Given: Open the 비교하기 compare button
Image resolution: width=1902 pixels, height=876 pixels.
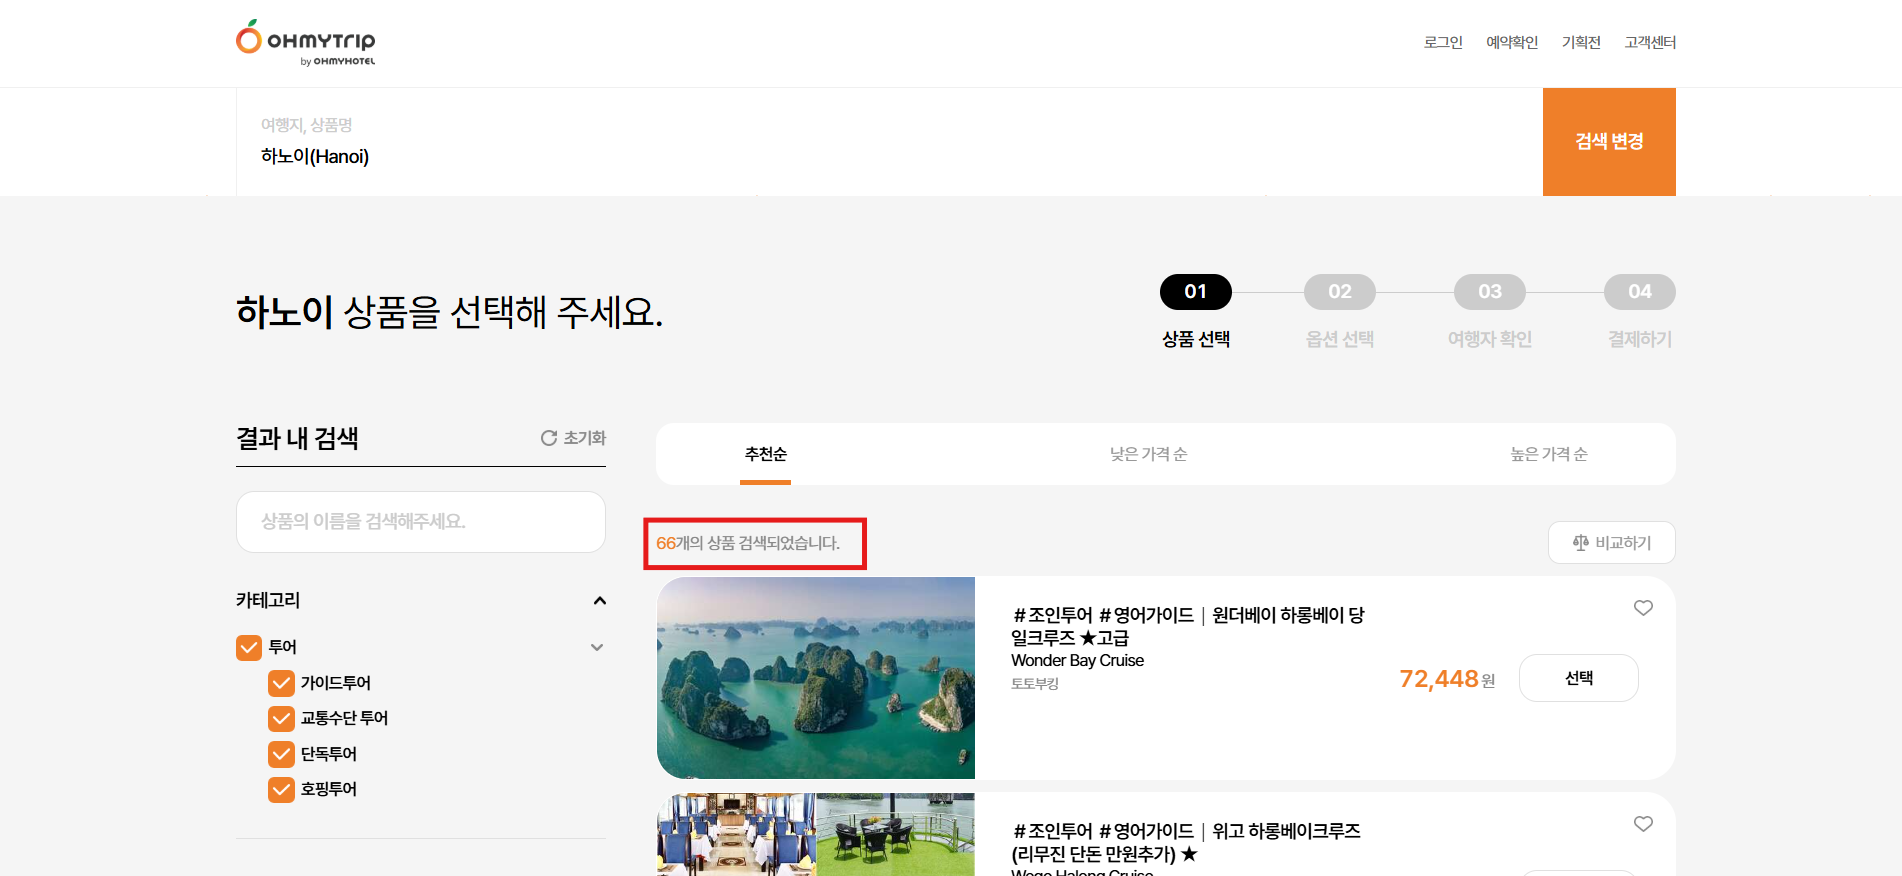Looking at the screenshot, I should [1612, 542].
